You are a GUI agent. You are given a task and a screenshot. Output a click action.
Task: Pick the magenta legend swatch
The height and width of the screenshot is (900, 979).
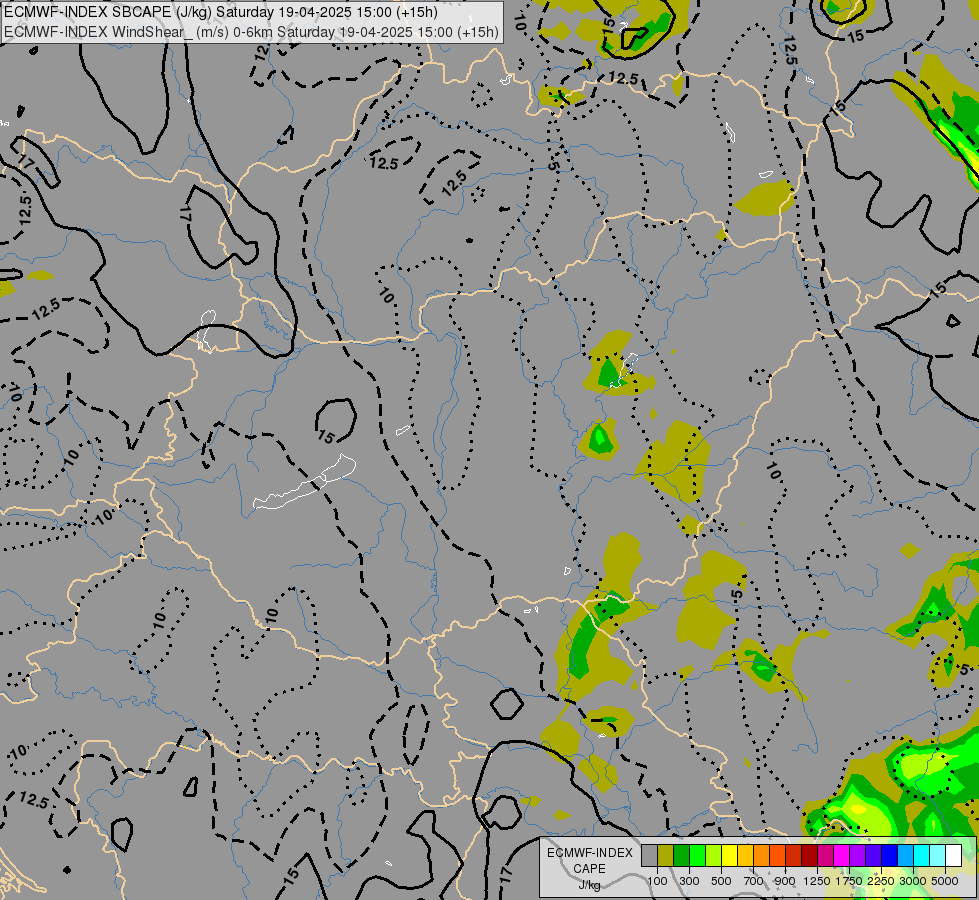tap(842, 855)
